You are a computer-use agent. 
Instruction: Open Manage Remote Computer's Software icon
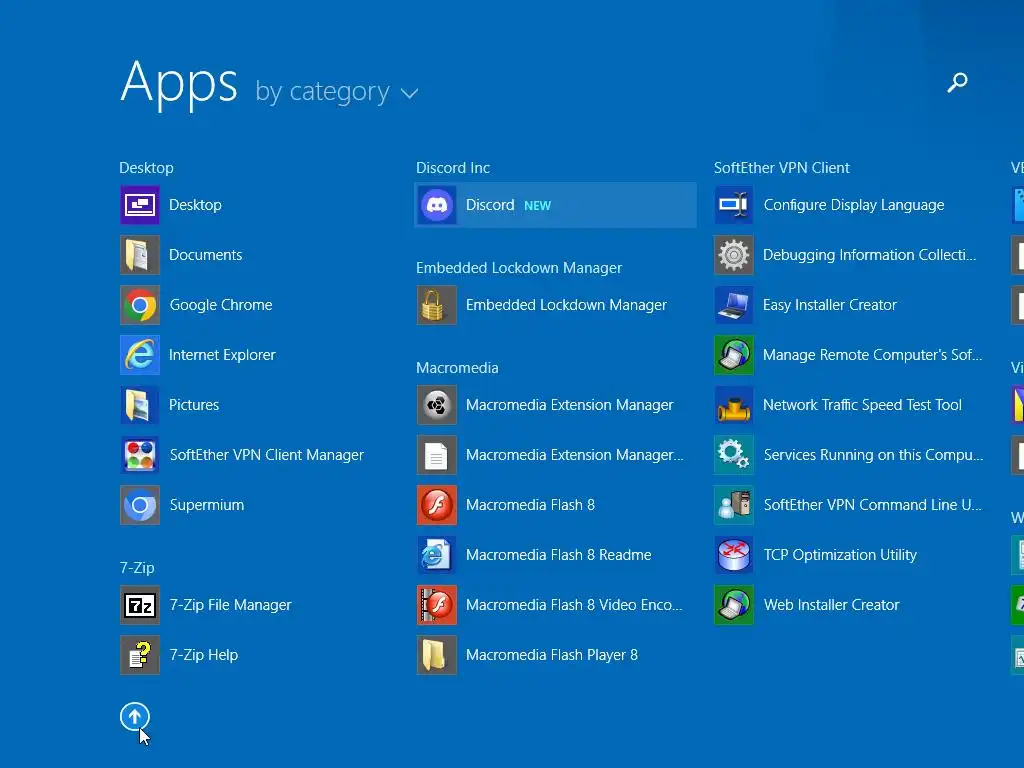coord(734,355)
